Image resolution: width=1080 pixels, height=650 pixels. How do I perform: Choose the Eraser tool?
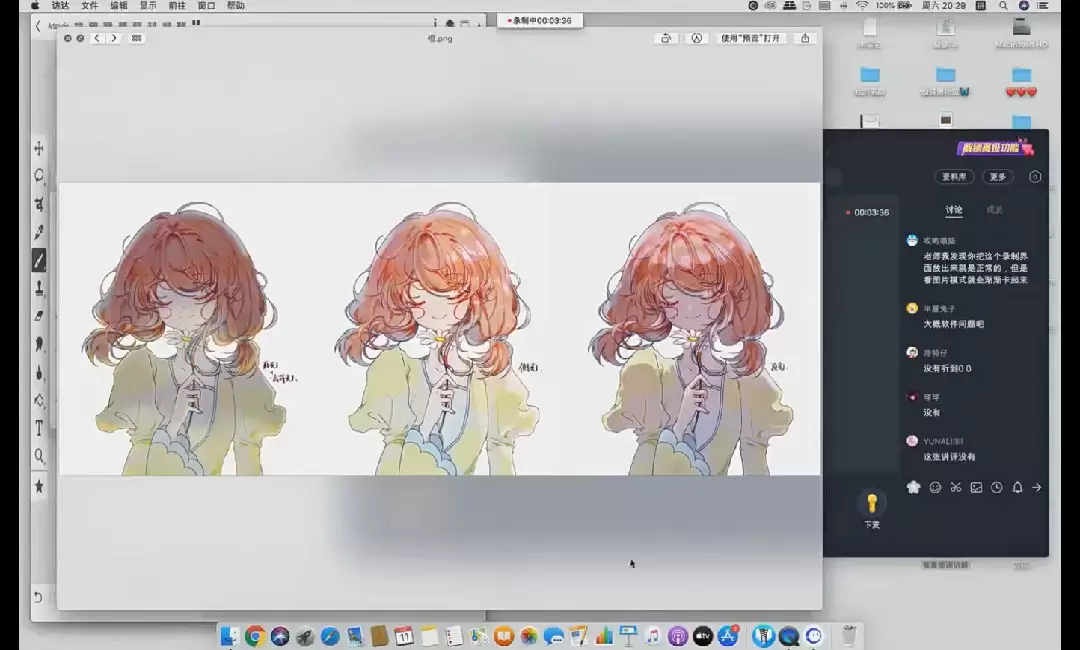39,316
